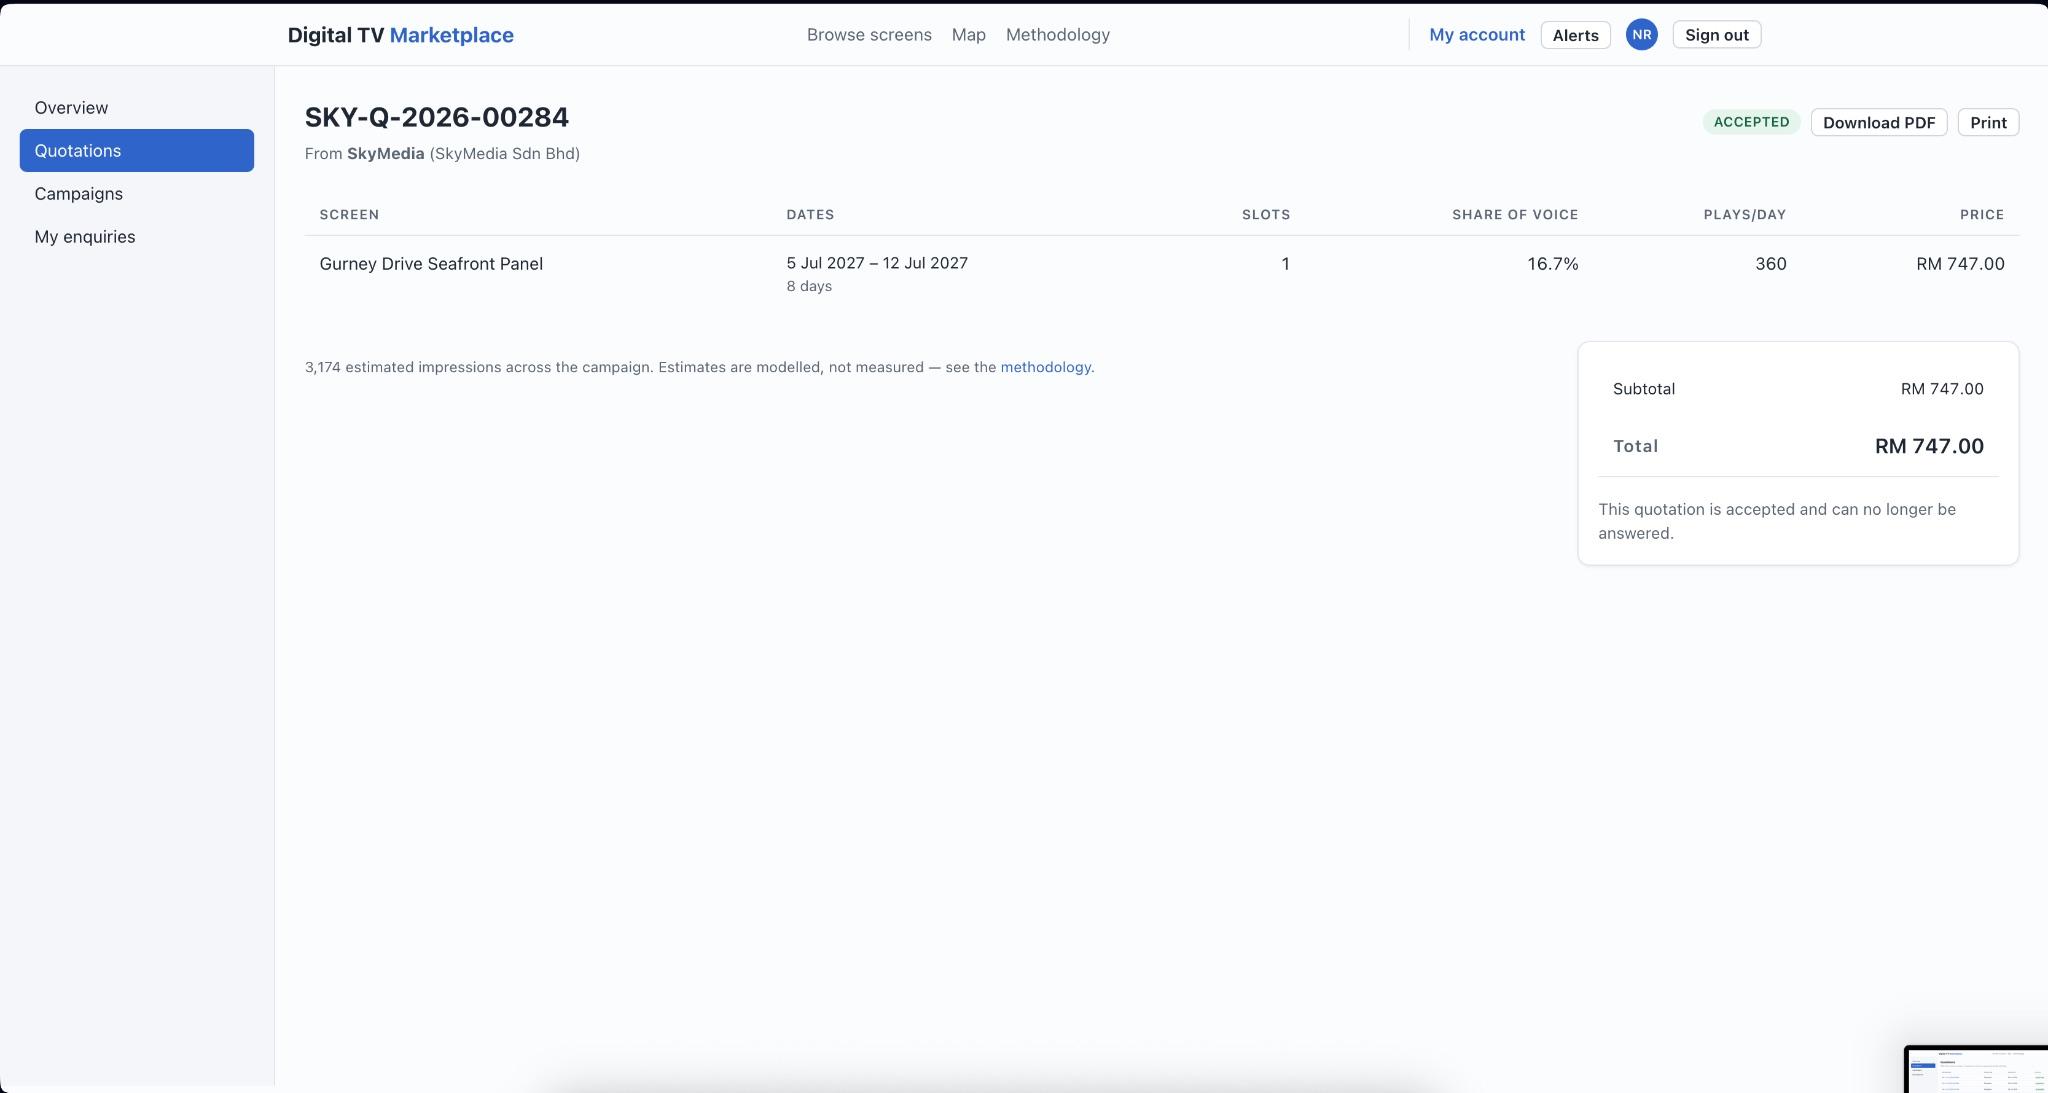Click the SHARE OF VOICE column header
Screen dimensions: 2048x1093
click(x=1515, y=215)
